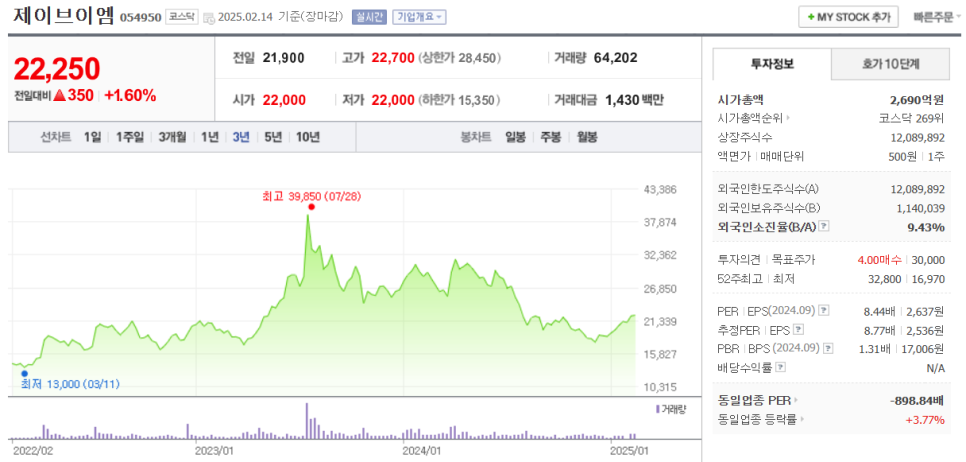
Task: Click the 실시간 button
Action: (x=370, y=17)
